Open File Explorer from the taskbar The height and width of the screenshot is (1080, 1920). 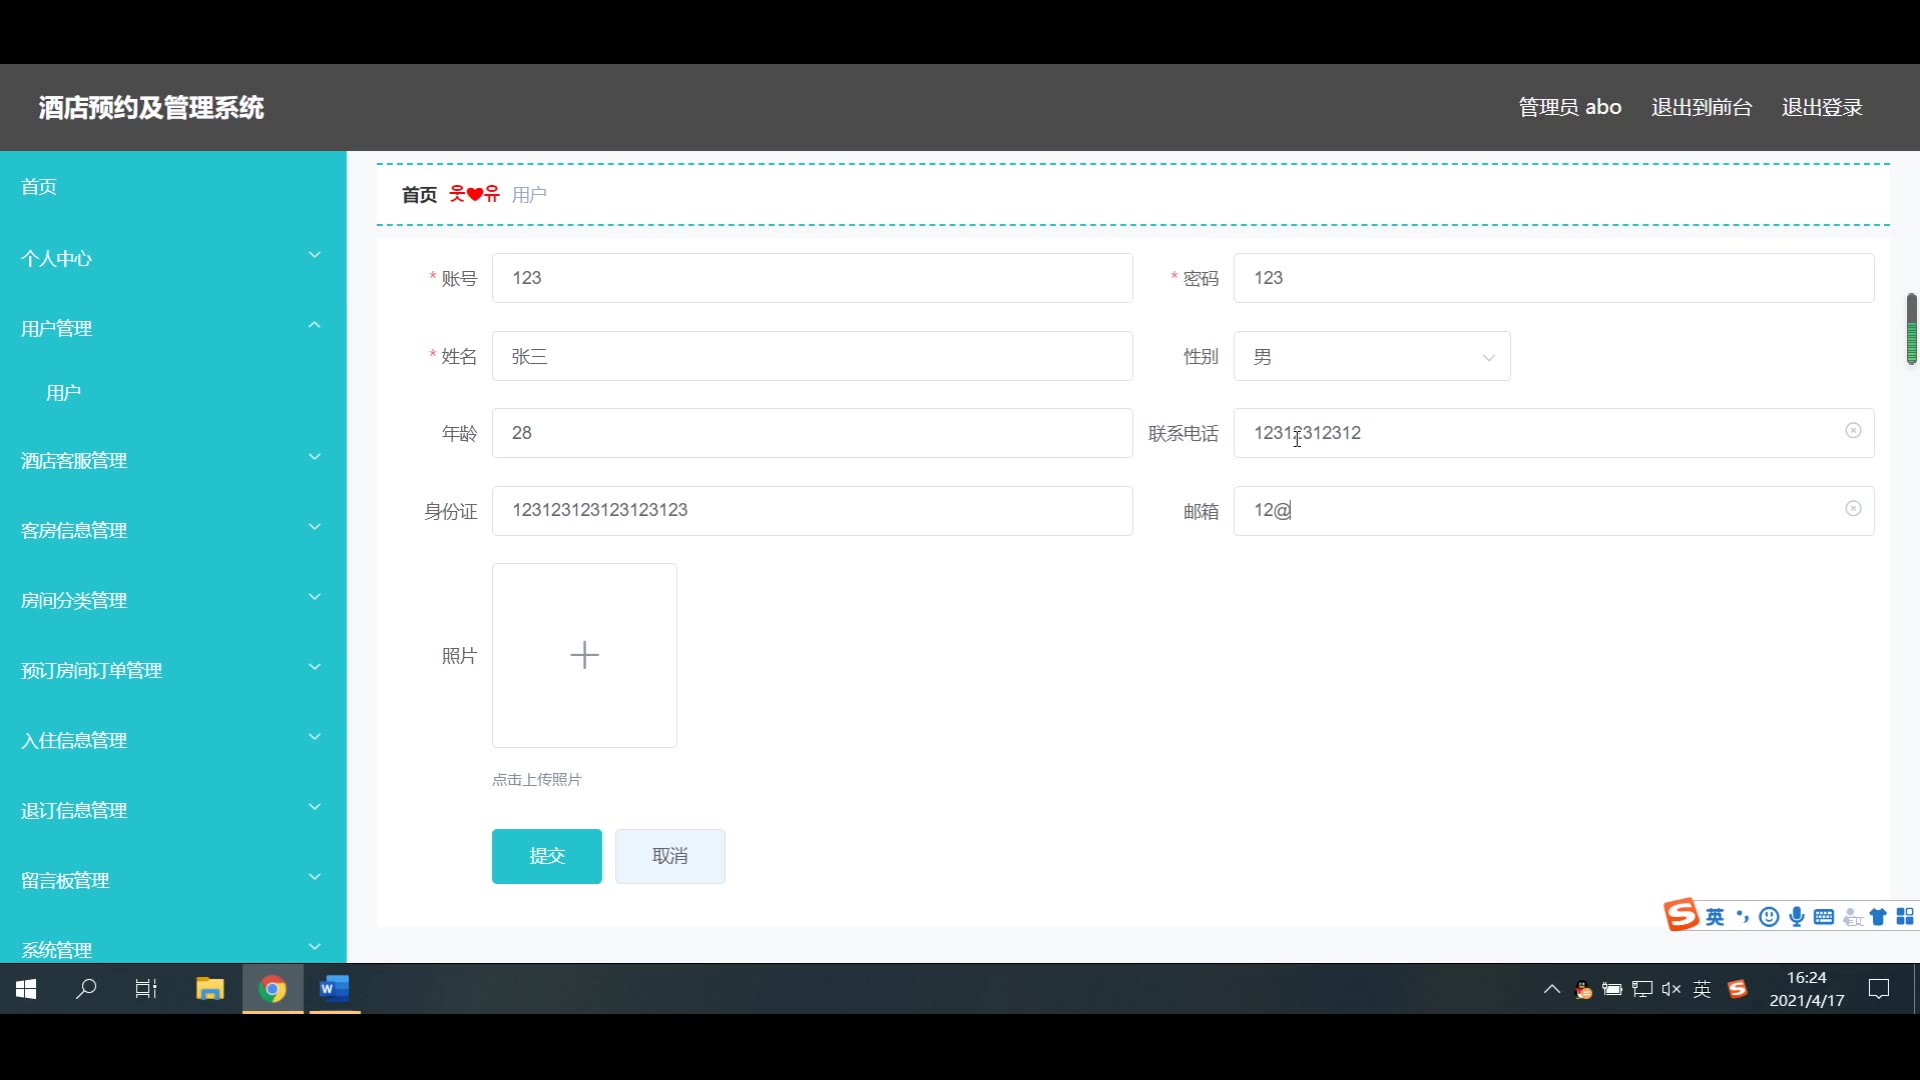[x=210, y=989]
